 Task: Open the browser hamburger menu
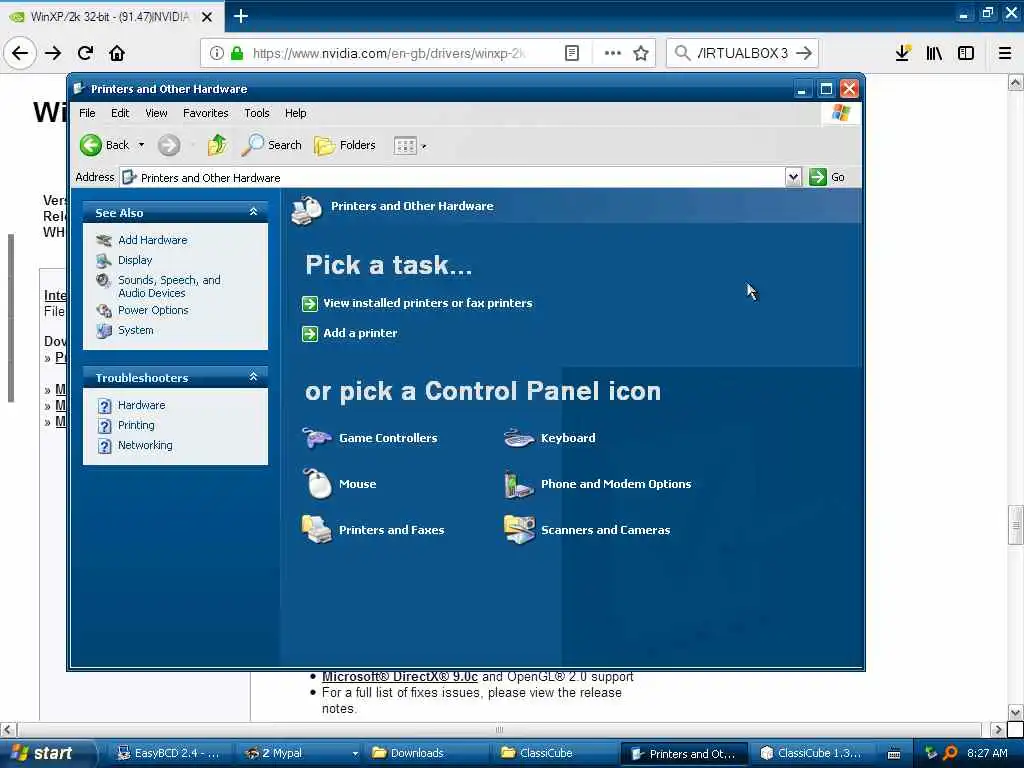pos(1005,53)
